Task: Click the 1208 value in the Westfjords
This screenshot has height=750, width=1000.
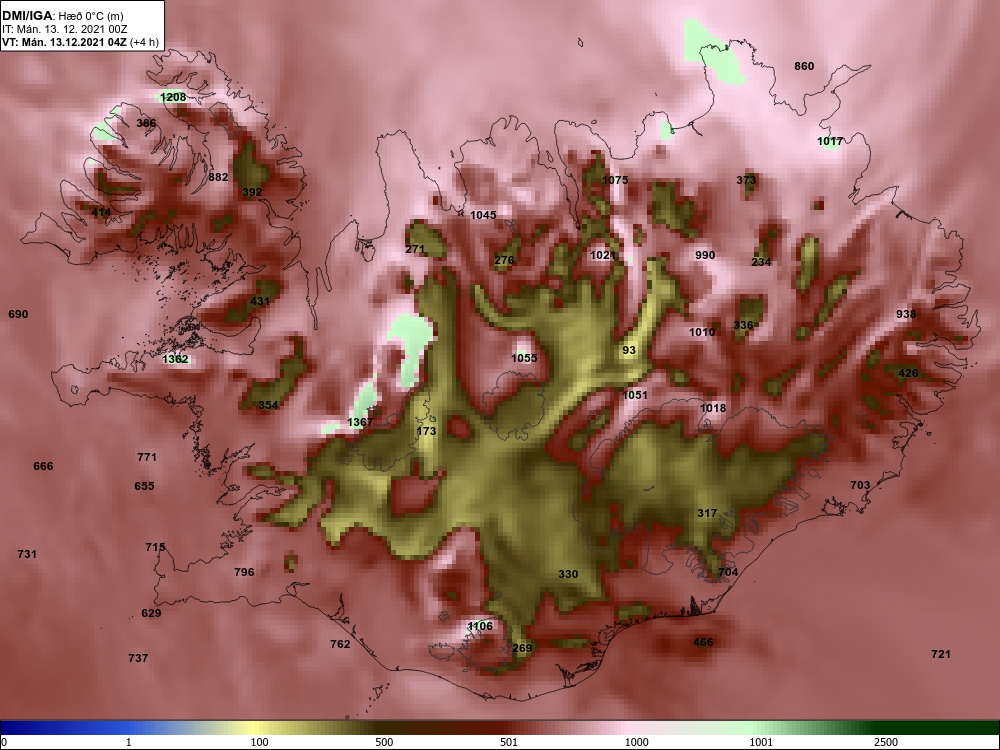Action: pos(173,97)
